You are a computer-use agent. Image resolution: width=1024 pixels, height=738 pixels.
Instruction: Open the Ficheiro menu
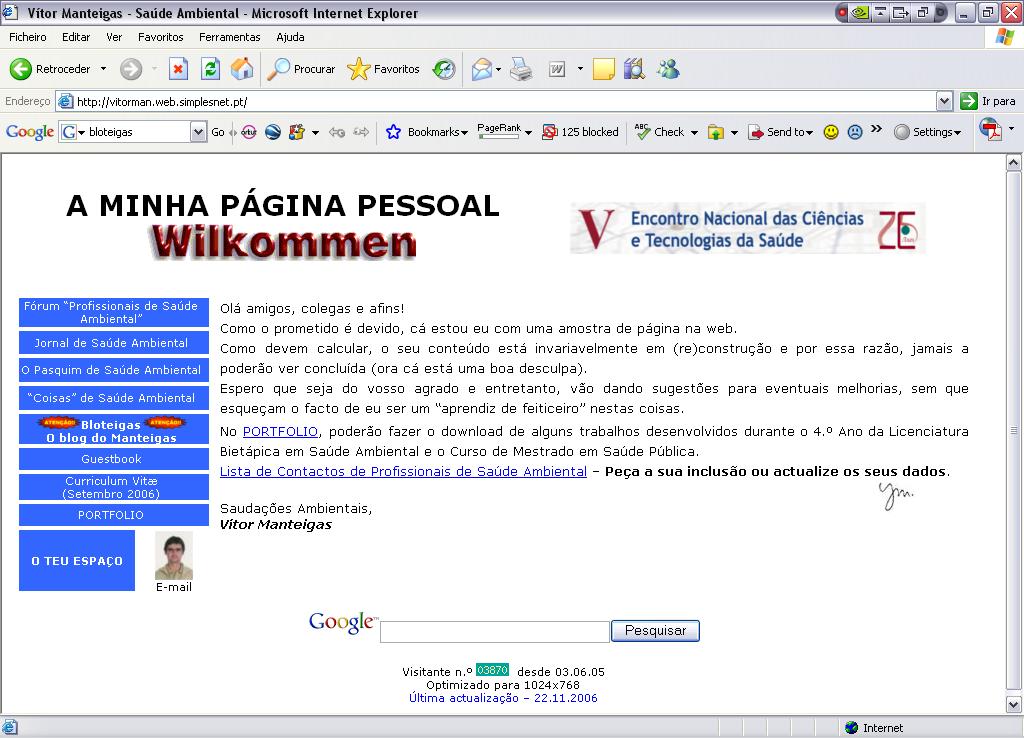tap(27, 37)
